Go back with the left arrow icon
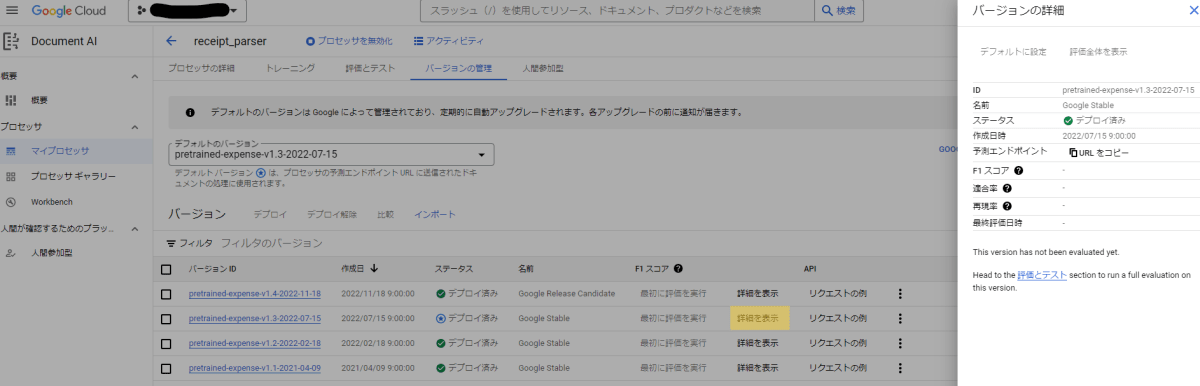Viewport: 1200px width, 386px height. (x=171, y=41)
